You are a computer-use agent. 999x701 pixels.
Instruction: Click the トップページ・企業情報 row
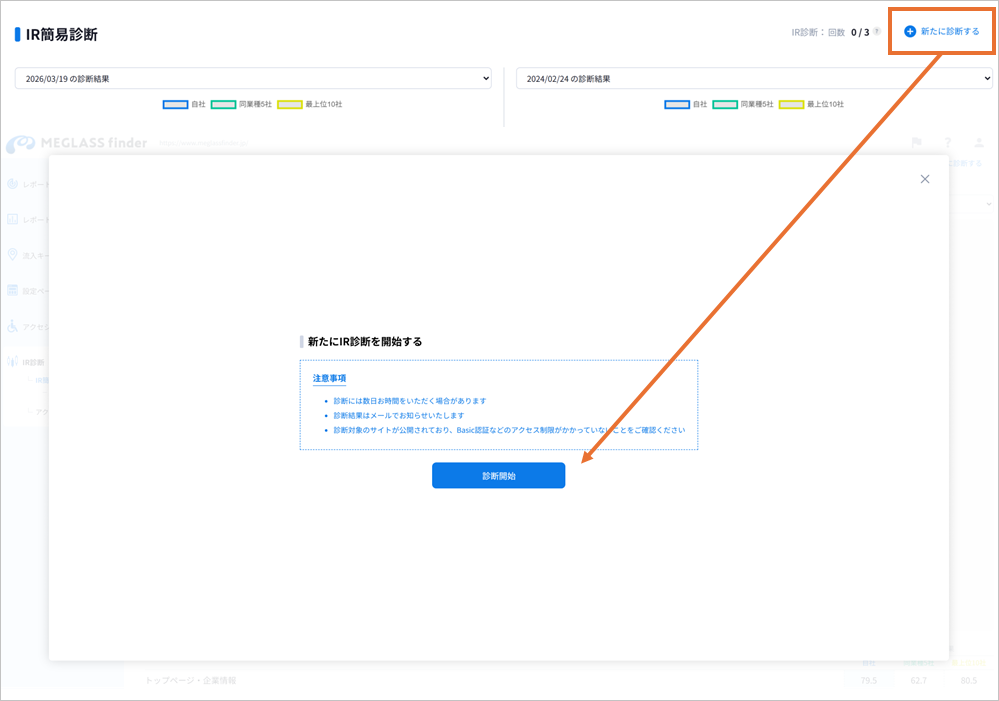click(x=190, y=680)
